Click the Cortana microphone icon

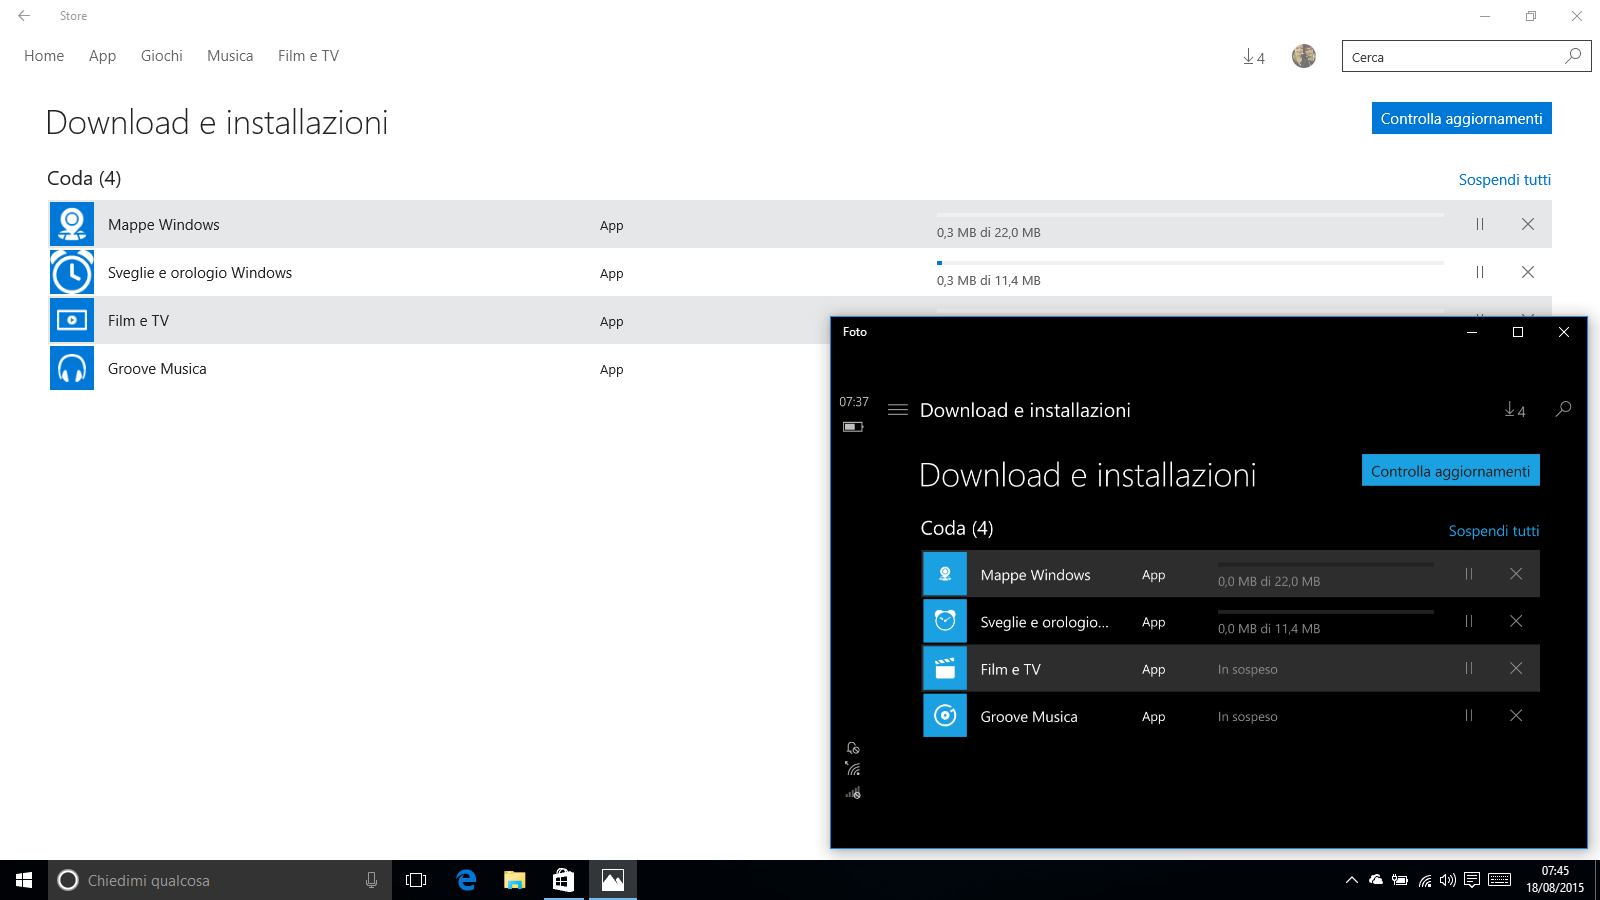pos(371,880)
